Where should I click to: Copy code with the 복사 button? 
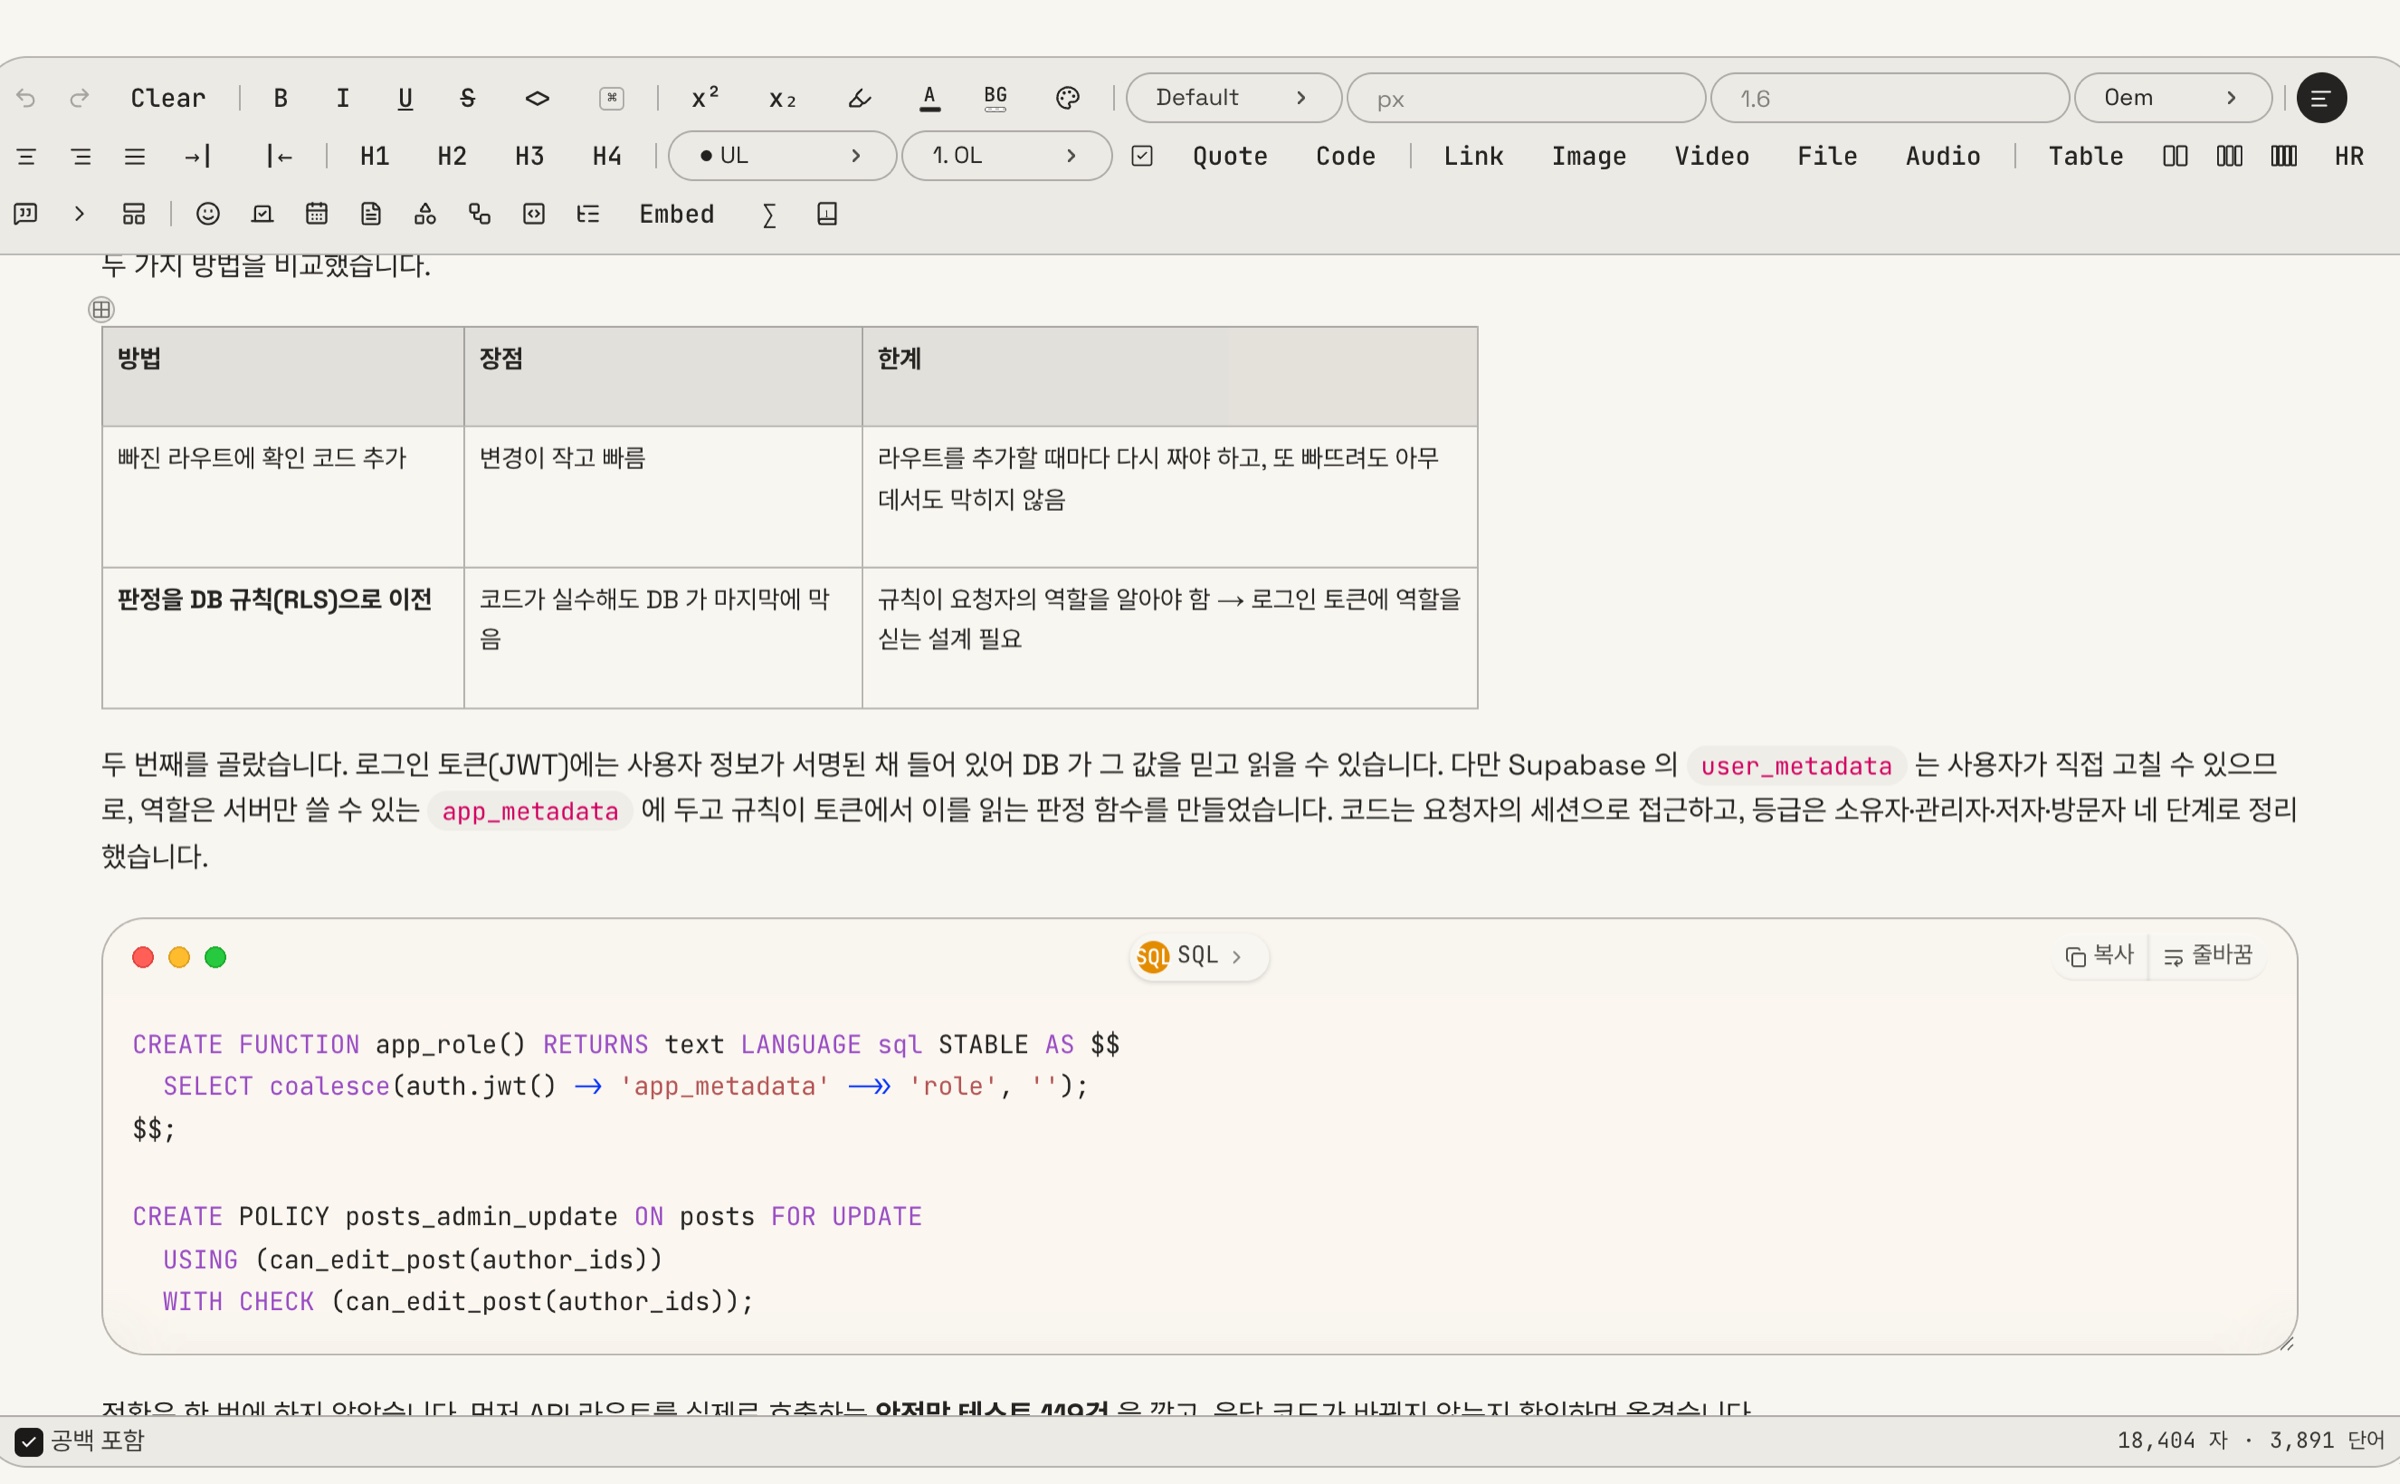pos(2100,956)
